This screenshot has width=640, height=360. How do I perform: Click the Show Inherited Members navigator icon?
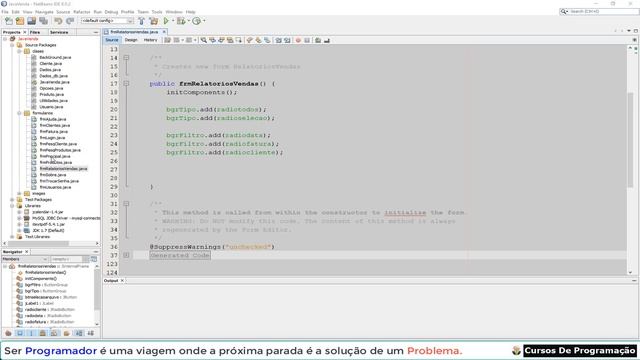pyautogui.click(x=8, y=333)
